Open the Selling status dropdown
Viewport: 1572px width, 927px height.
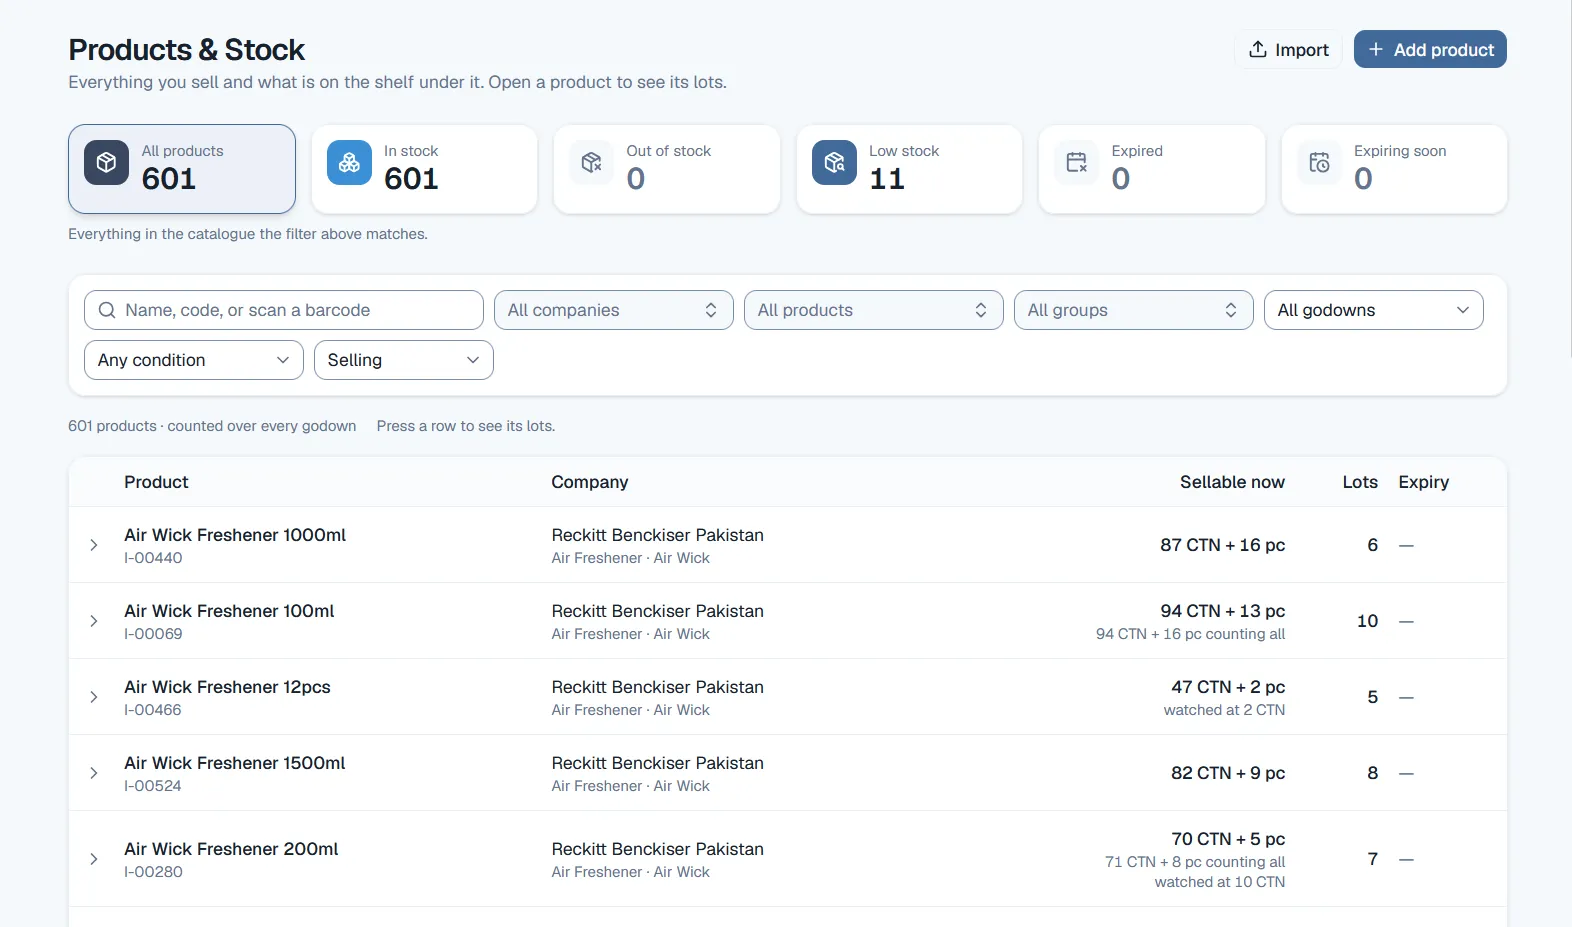(404, 360)
